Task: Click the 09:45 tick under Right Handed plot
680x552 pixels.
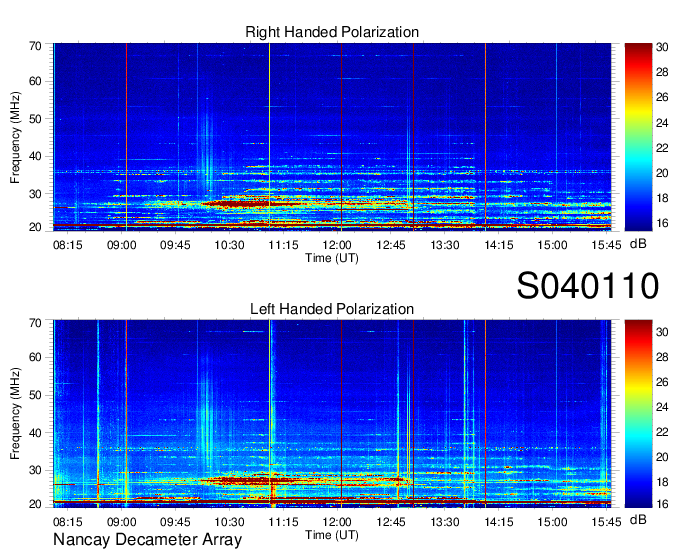Action: point(175,245)
